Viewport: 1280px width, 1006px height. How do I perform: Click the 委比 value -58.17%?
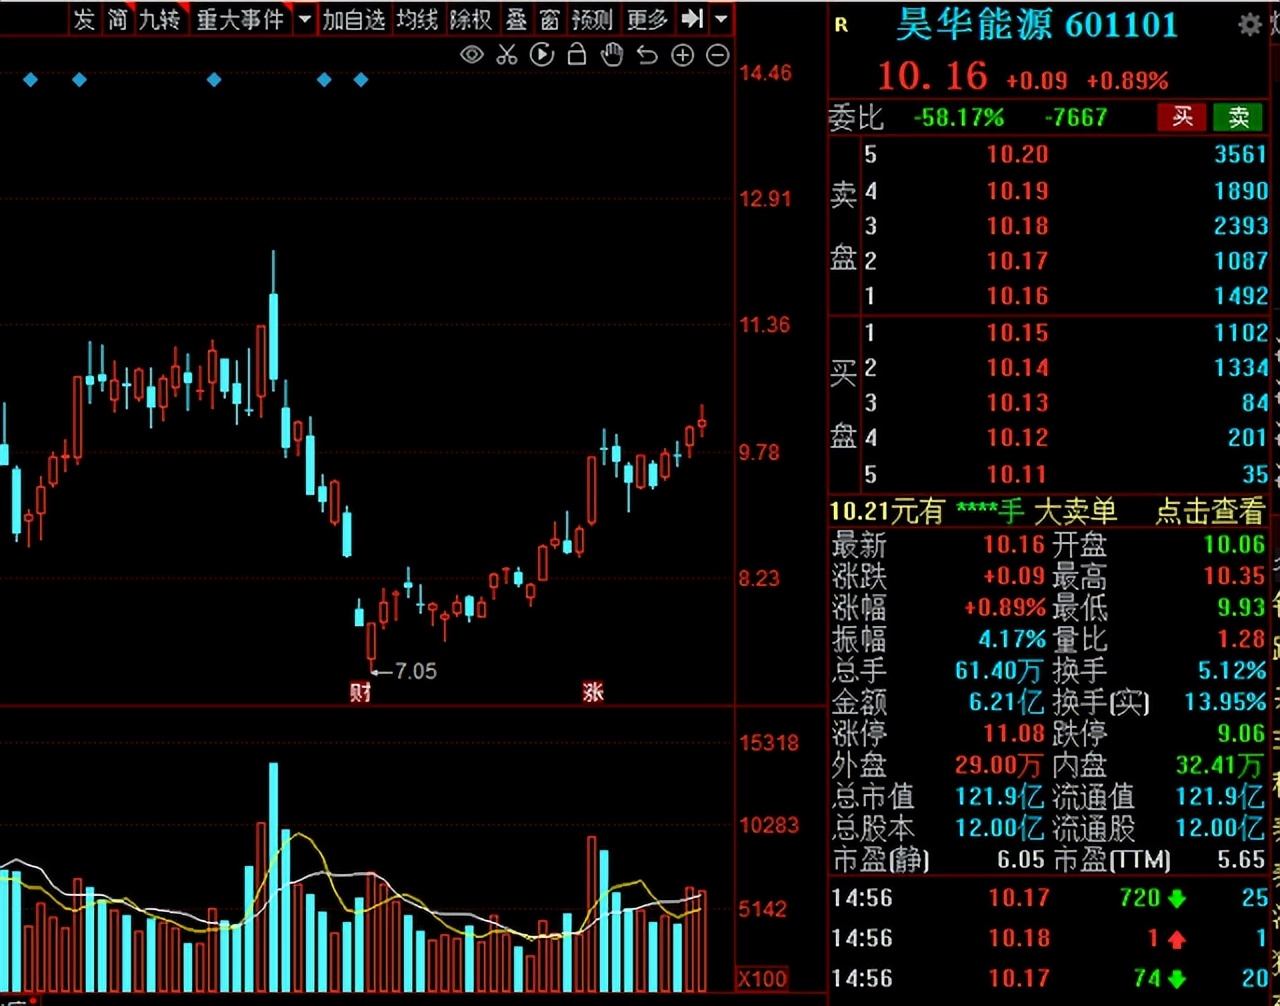click(x=959, y=117)
